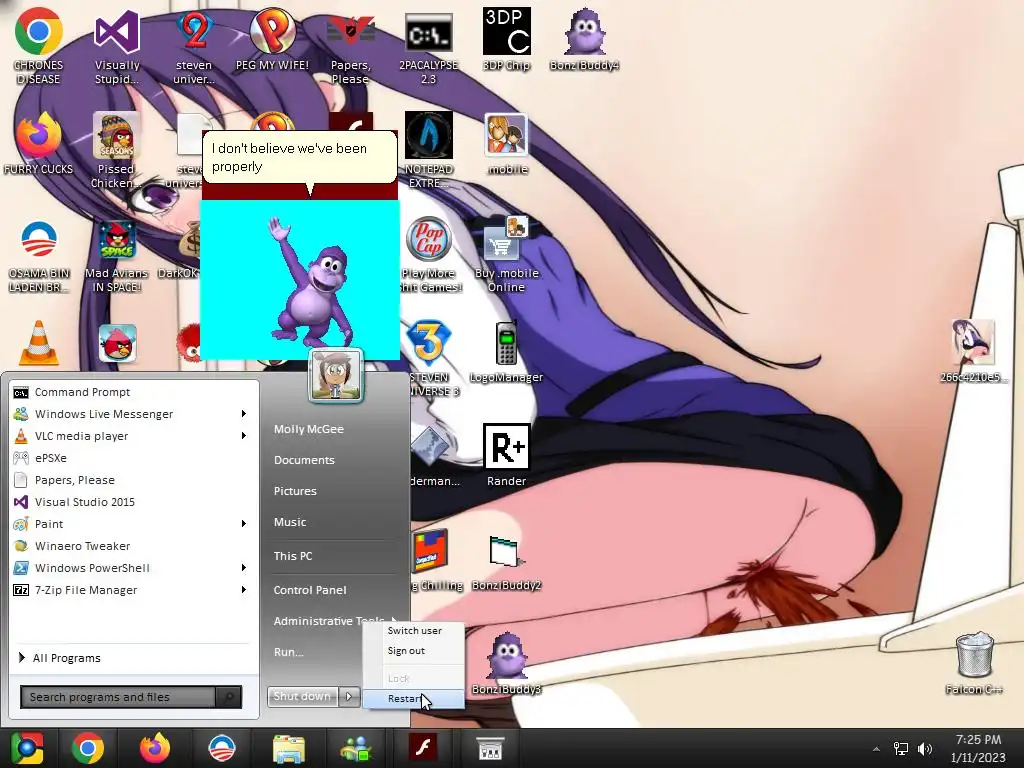The image size is (1024, 768).
Task: Select Visual Studio 2015 in Start menu
Action: (x=135, y=502)
